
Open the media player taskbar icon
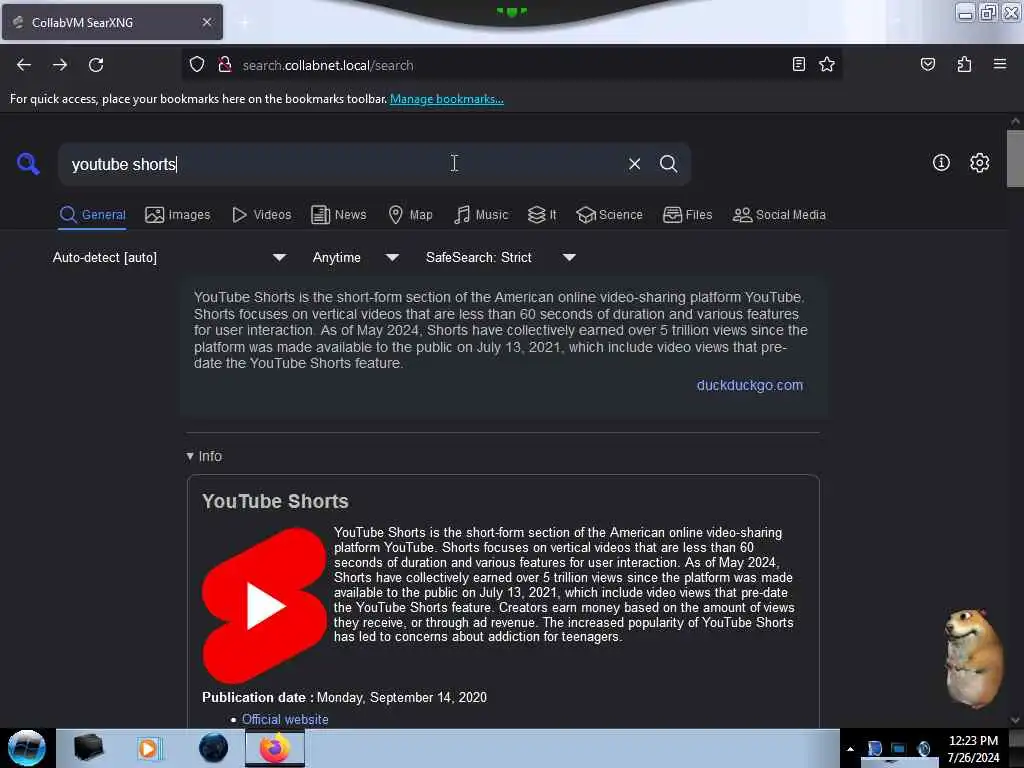point(148,748)
